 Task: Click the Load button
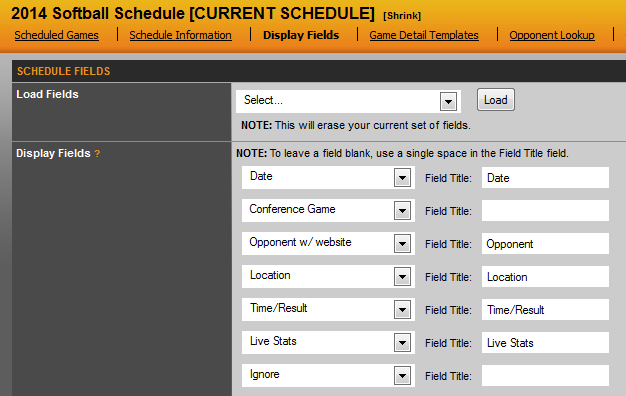point(495,100)
